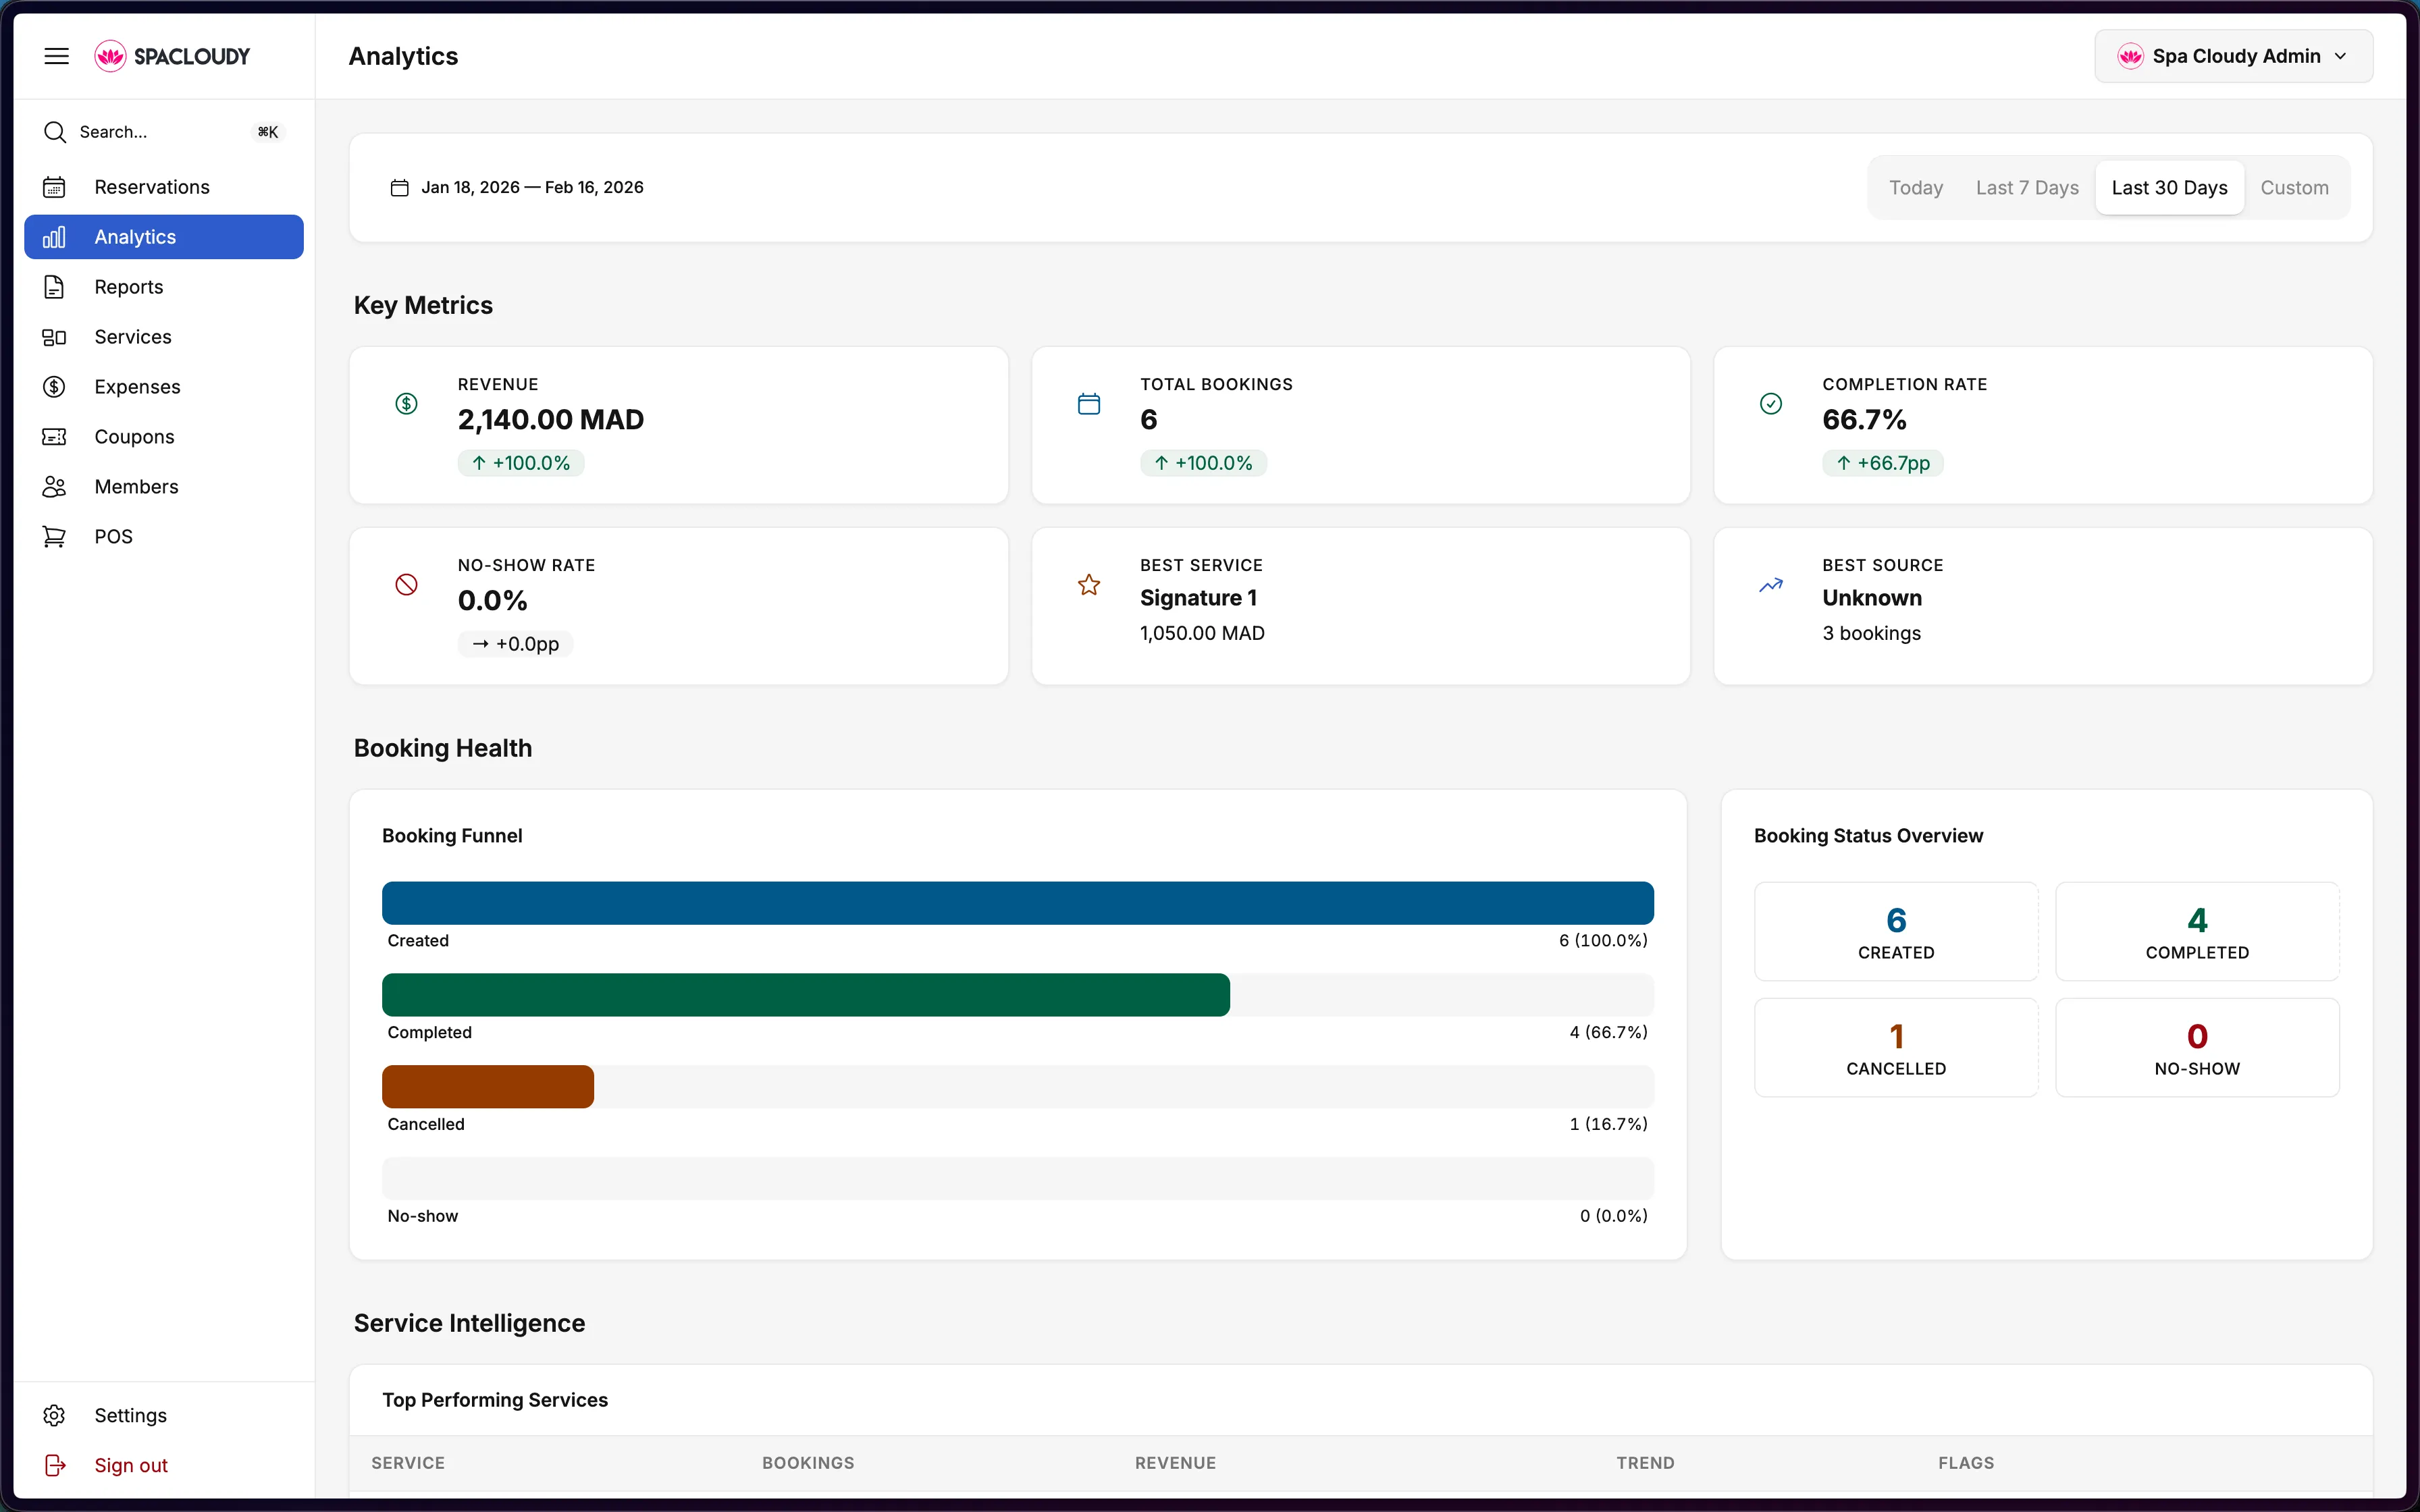Click the Sign out link

(130, 1465)
